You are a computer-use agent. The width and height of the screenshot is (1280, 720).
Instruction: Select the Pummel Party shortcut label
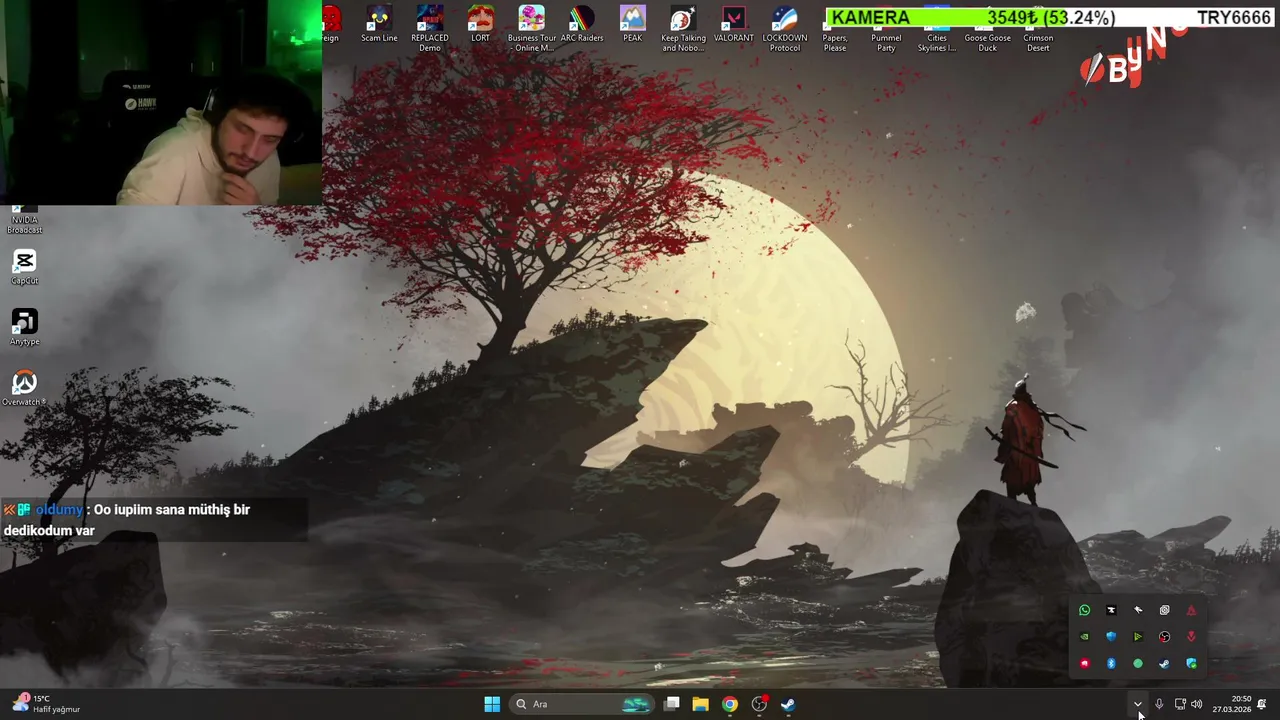(886, 43)
